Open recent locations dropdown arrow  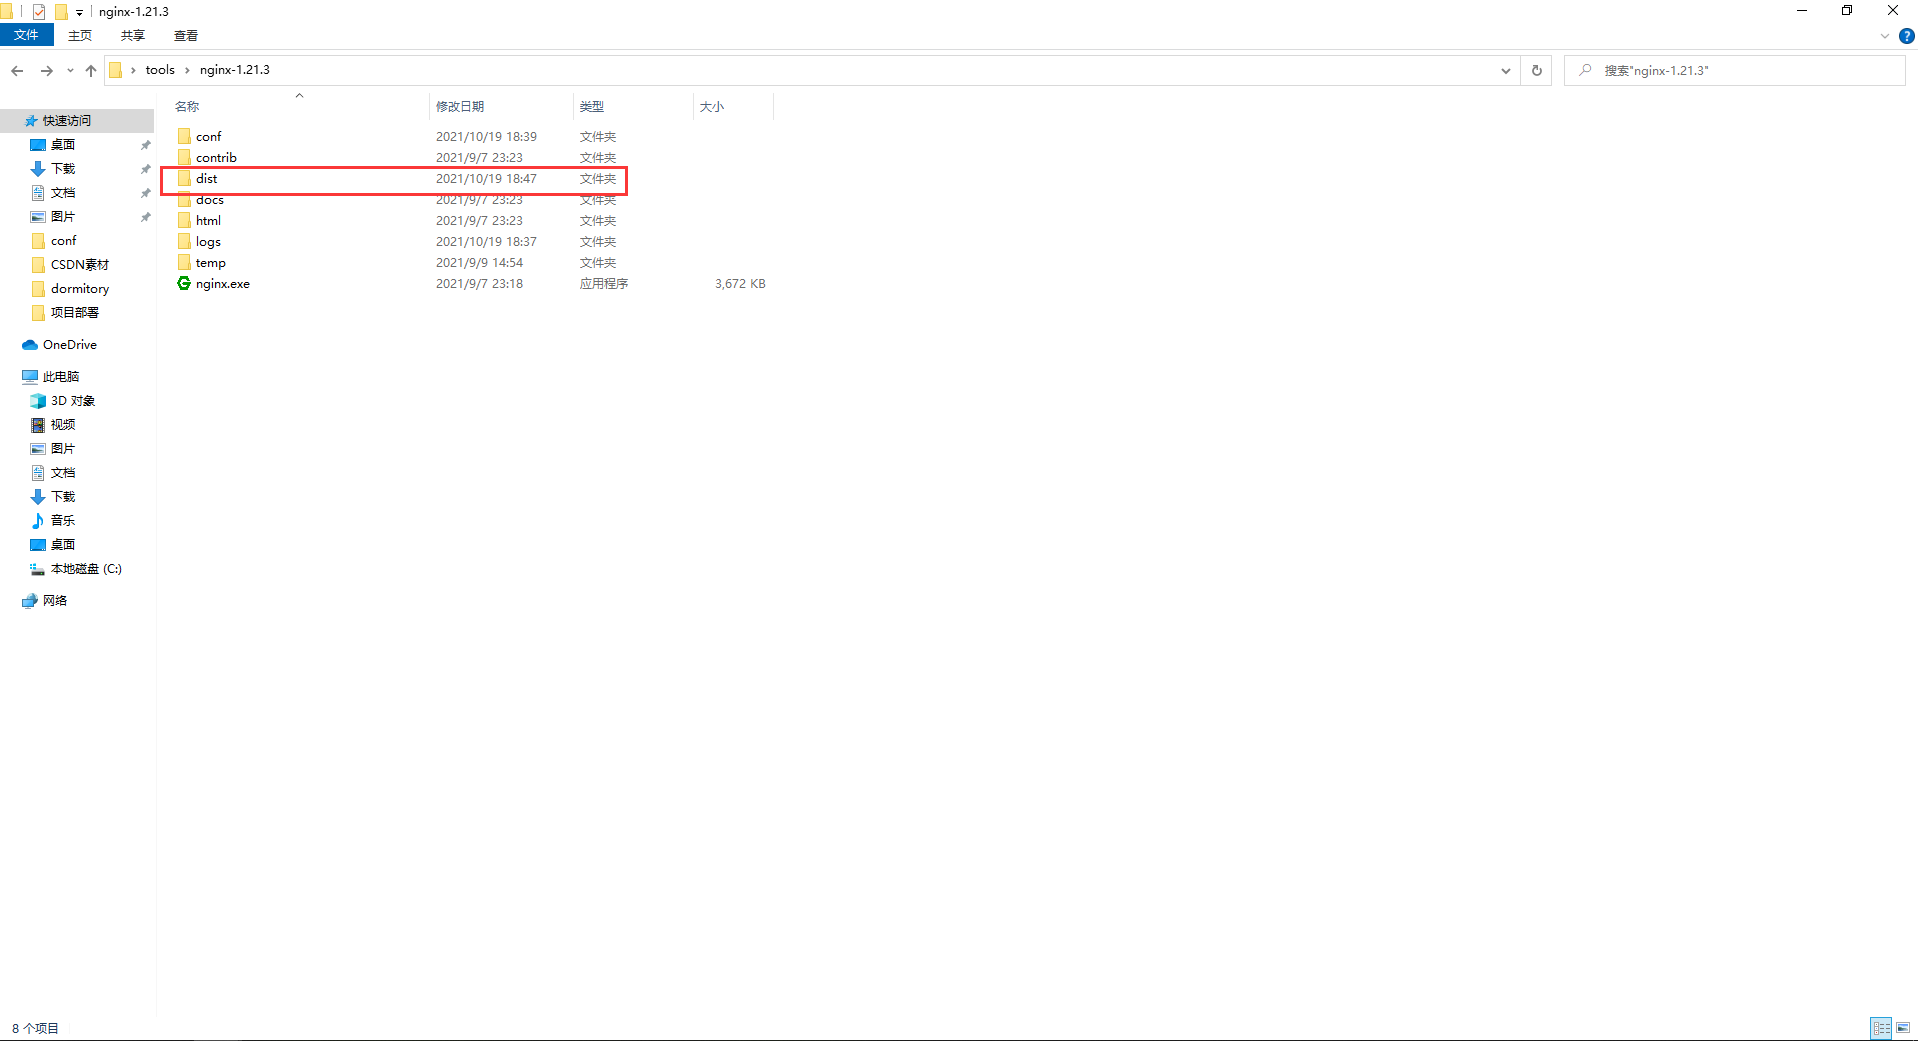(x=70, y=70)
